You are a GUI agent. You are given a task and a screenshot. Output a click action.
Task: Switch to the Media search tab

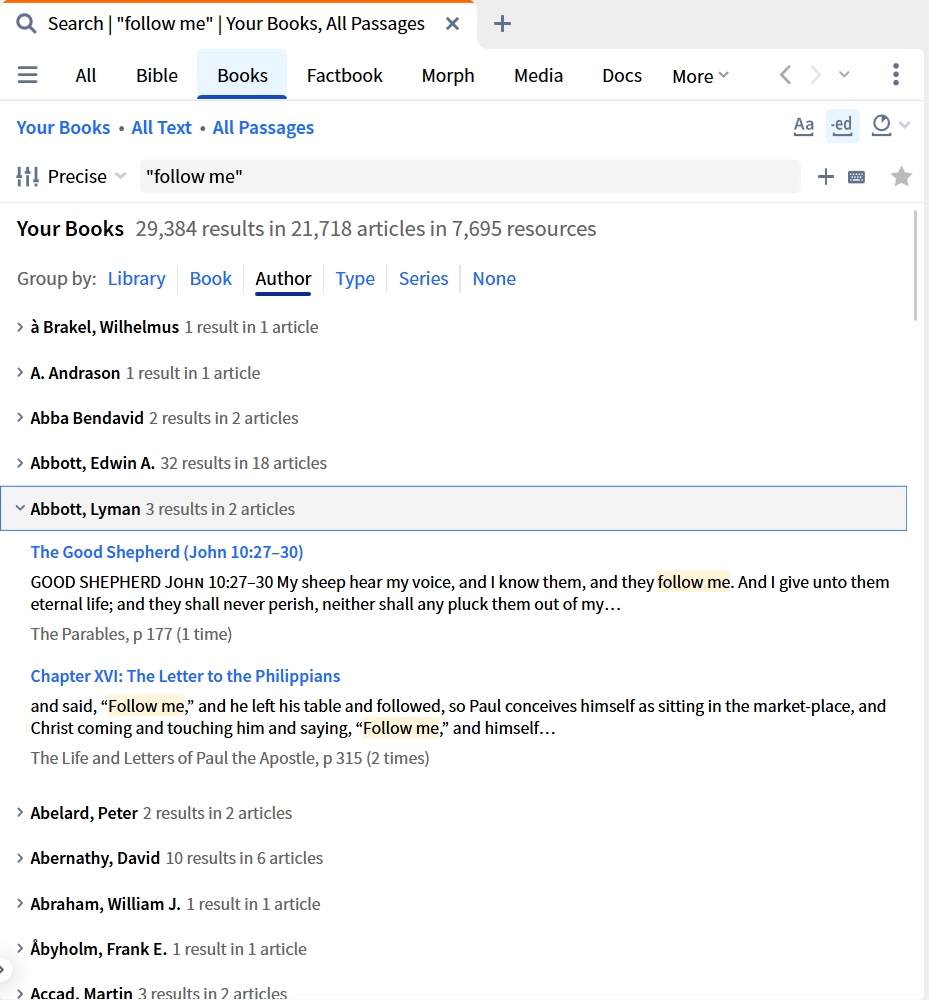(x=538, y=75)
